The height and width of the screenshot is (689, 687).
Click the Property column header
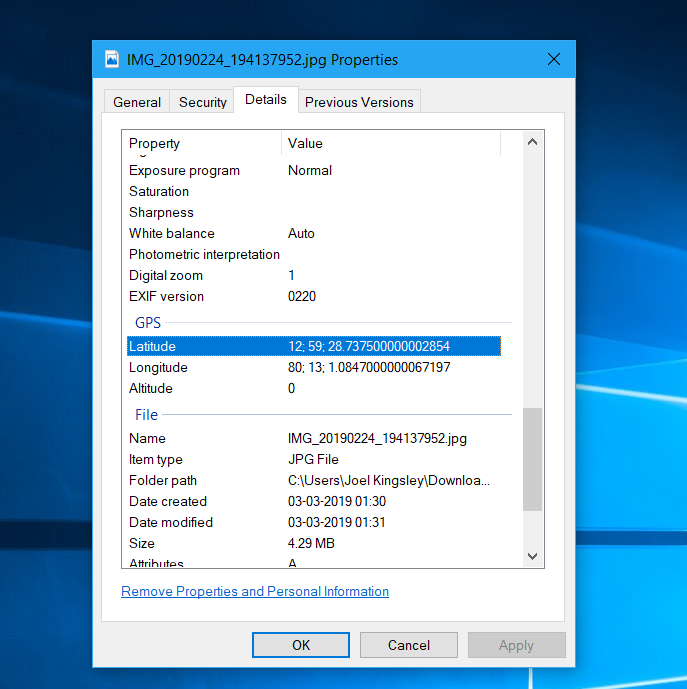(x=202, y=144)
